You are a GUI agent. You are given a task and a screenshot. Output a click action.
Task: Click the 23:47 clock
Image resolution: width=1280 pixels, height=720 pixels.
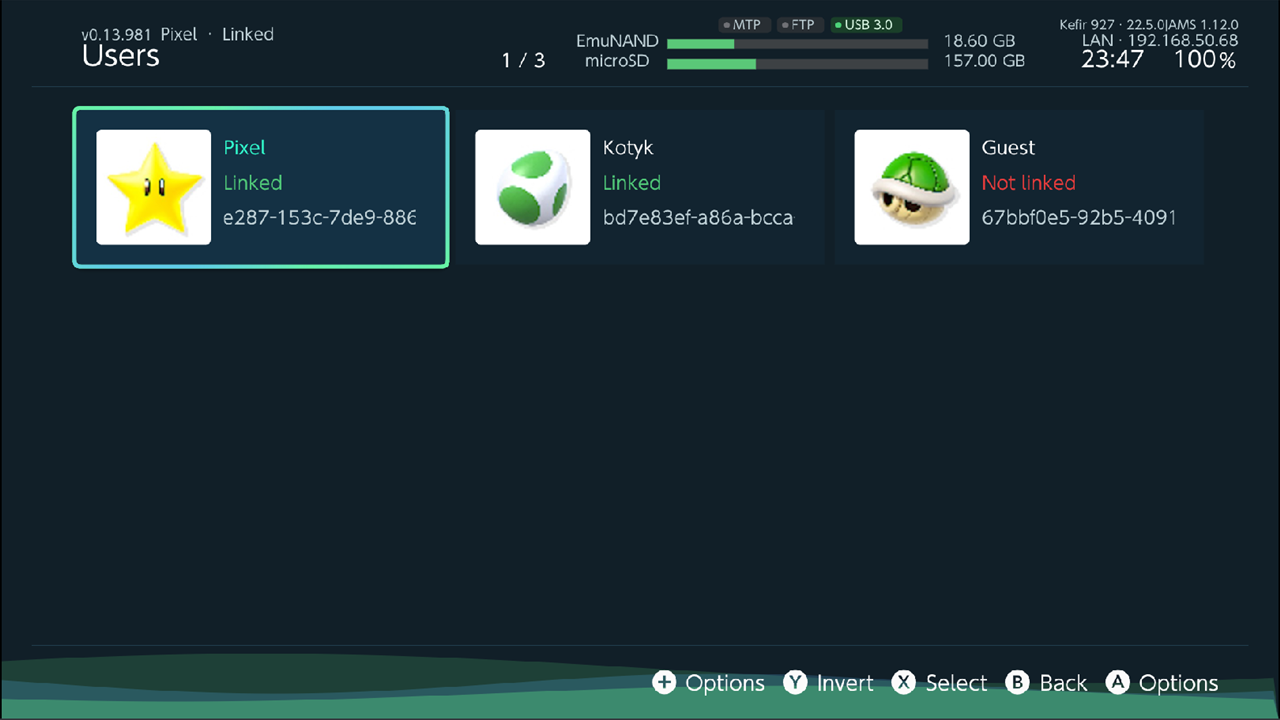click(1112, 60)
